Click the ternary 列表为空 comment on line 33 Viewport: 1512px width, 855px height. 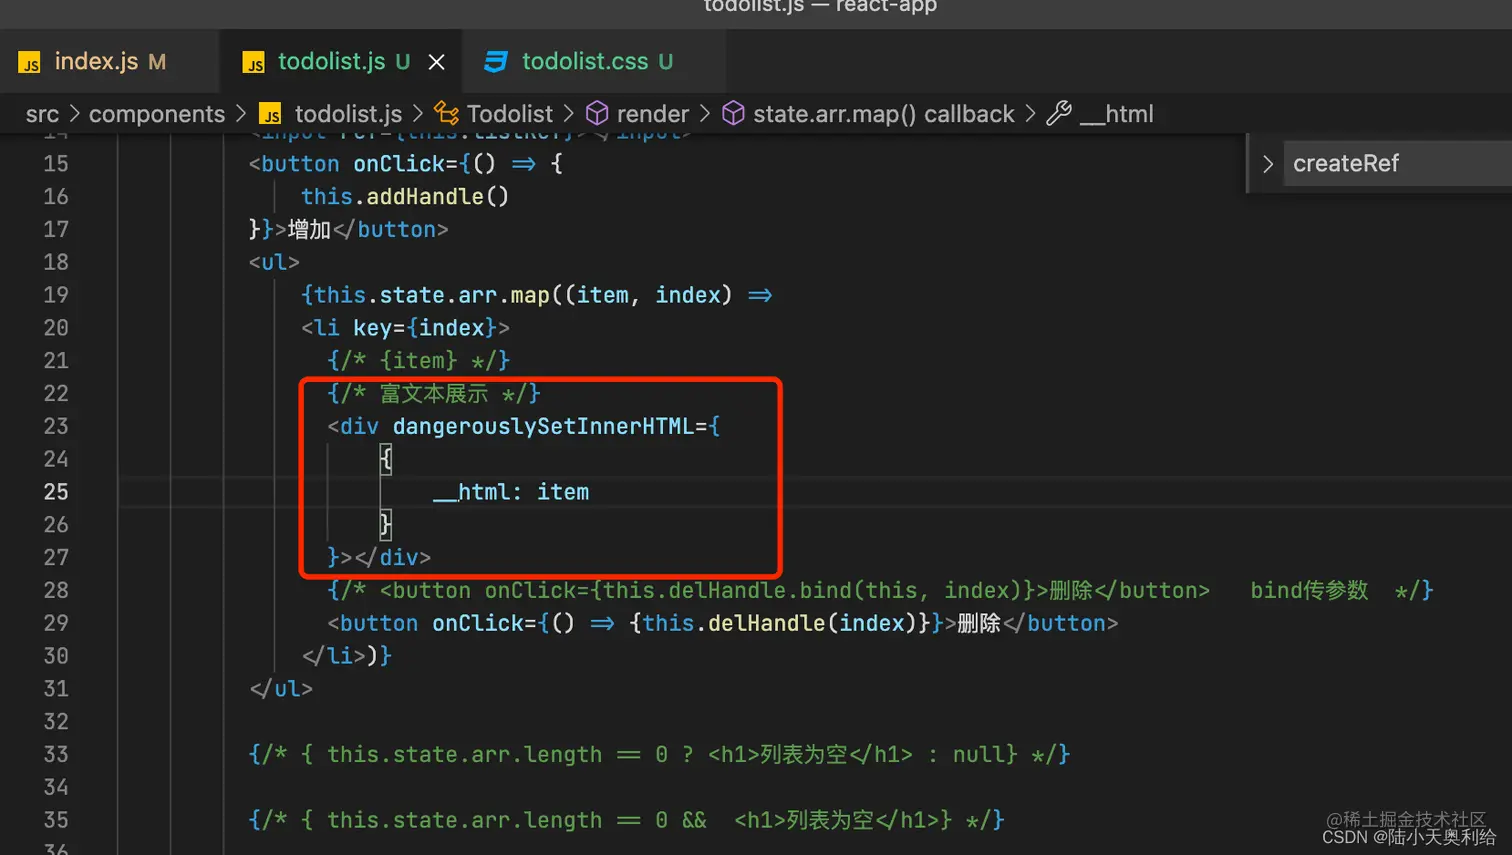pyautogui.click(x=659, y=754)
